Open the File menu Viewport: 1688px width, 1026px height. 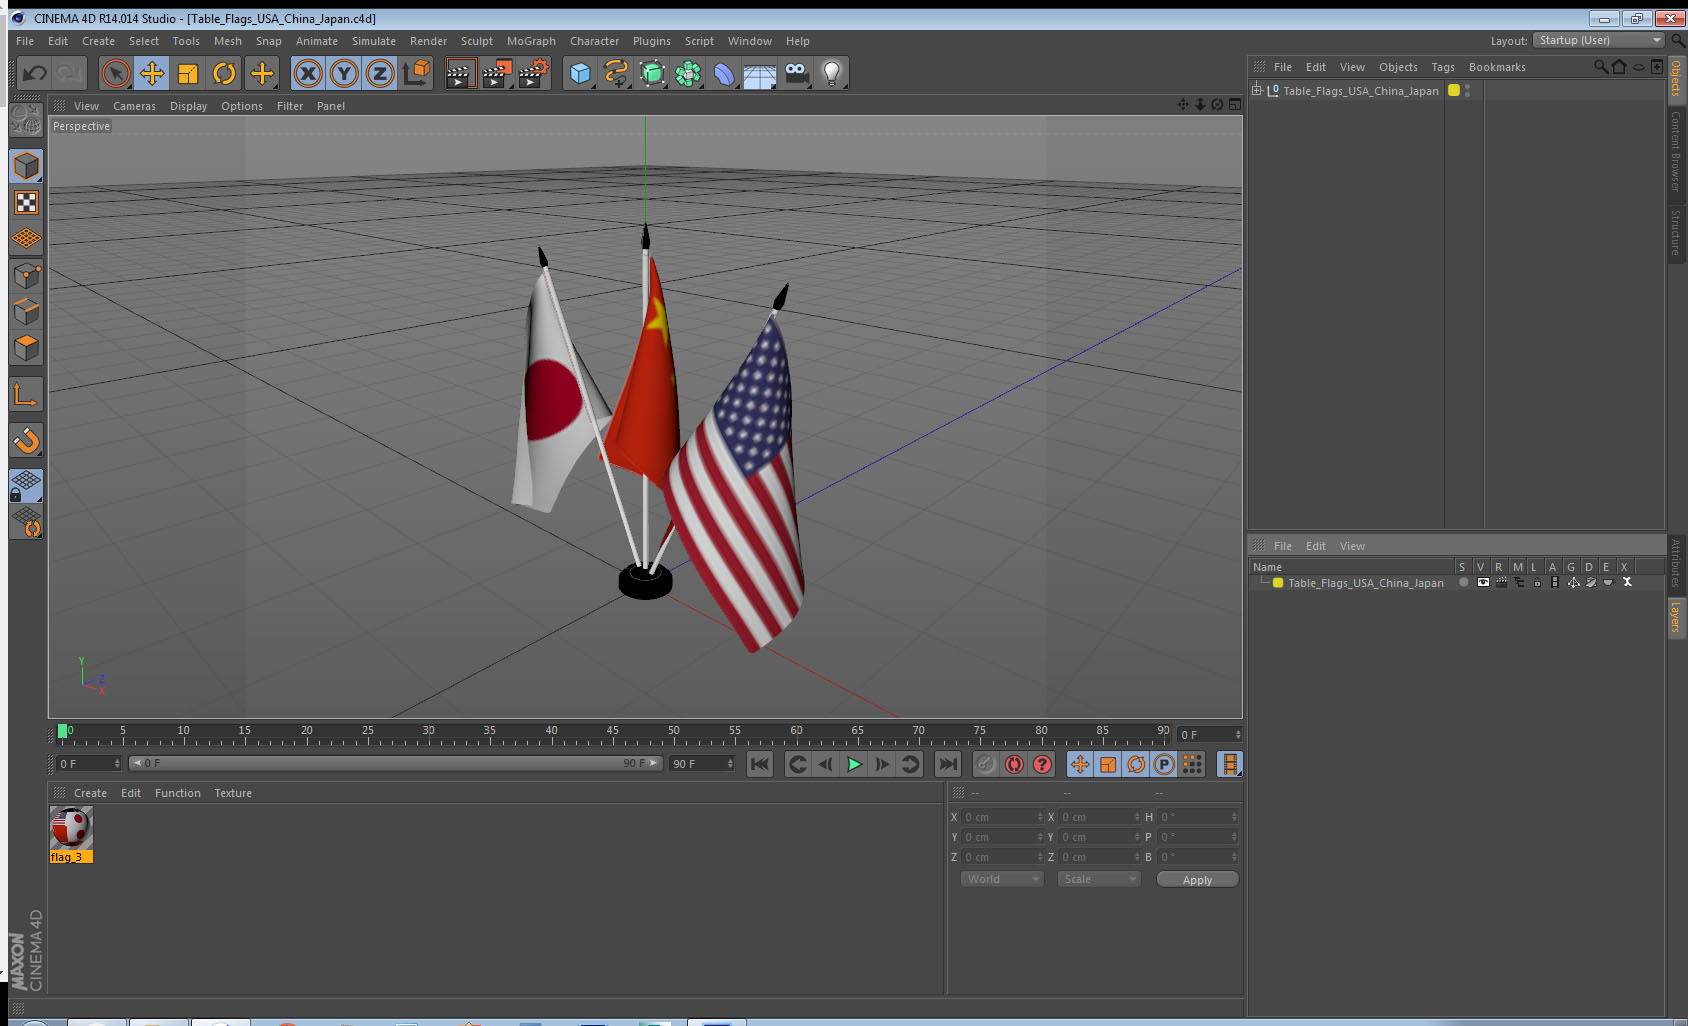point(25,41)
